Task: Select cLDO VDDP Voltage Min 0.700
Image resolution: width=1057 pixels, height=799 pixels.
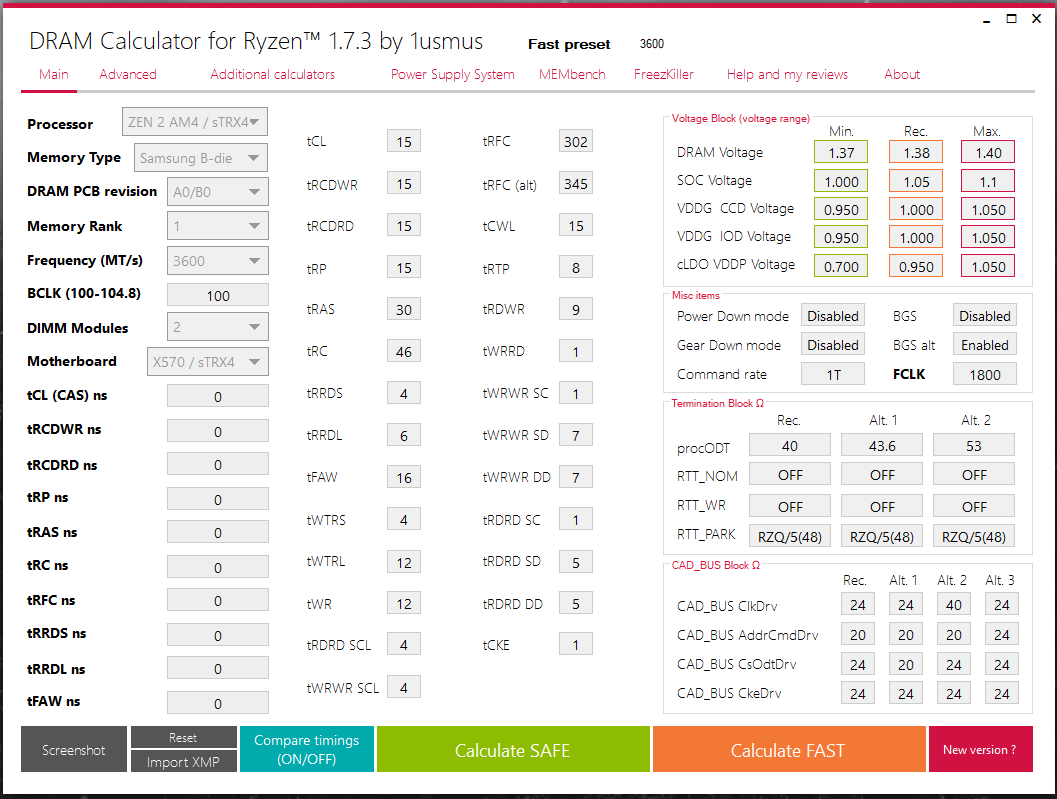Action: coord(841,266)
